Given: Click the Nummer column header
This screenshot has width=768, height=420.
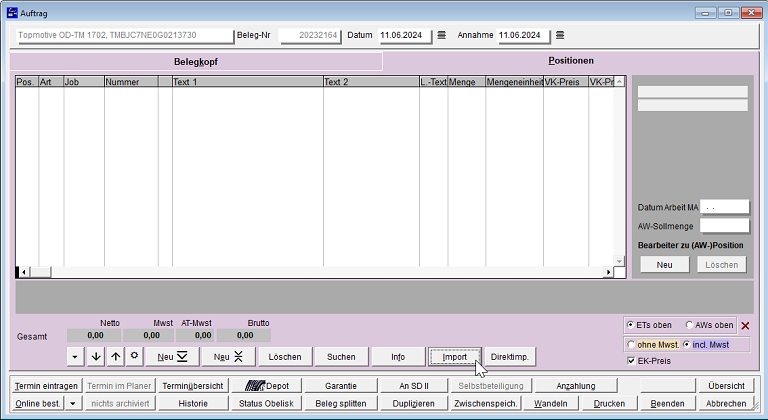Looking at the screenshot, I should [x=131, y=82].
